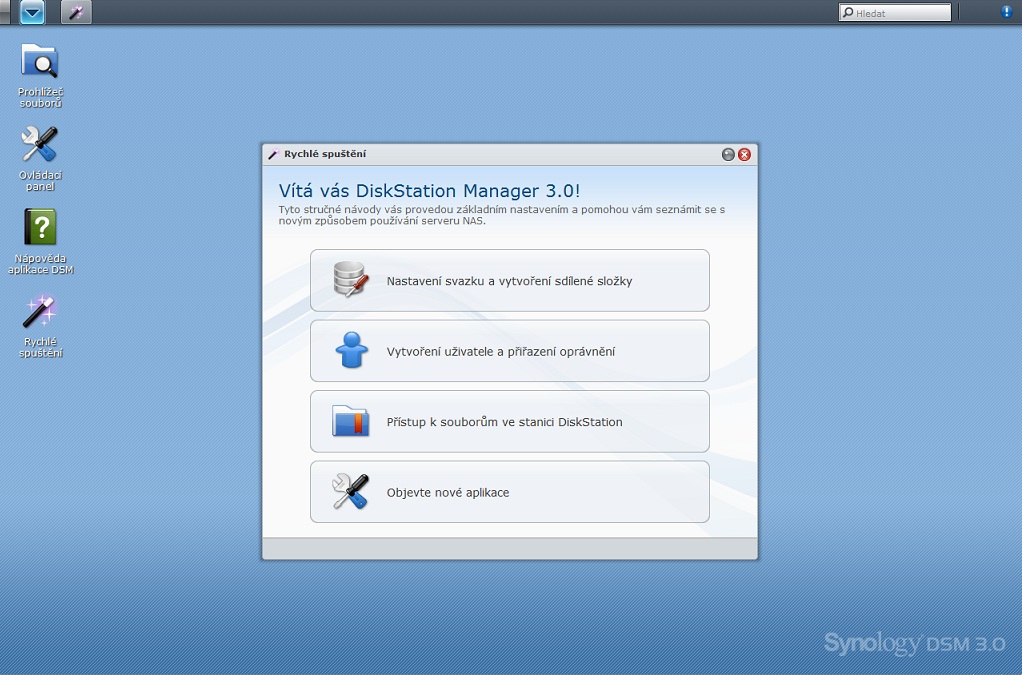Select 'Přístup k souborům ve stanici DiskStation' text
The height and width of the screenshot is (675, 1022).
504,422
